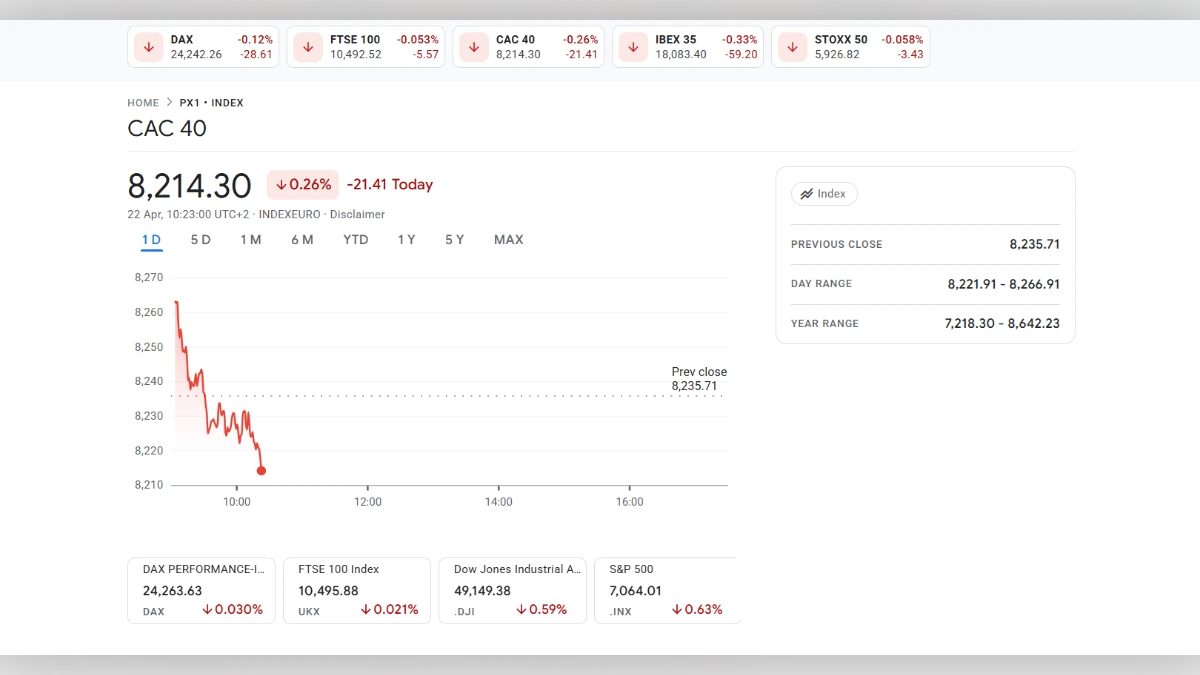Click the down arrow icon beside FTSE 100
Screen dimensions: 1200x675
[307, 46]
